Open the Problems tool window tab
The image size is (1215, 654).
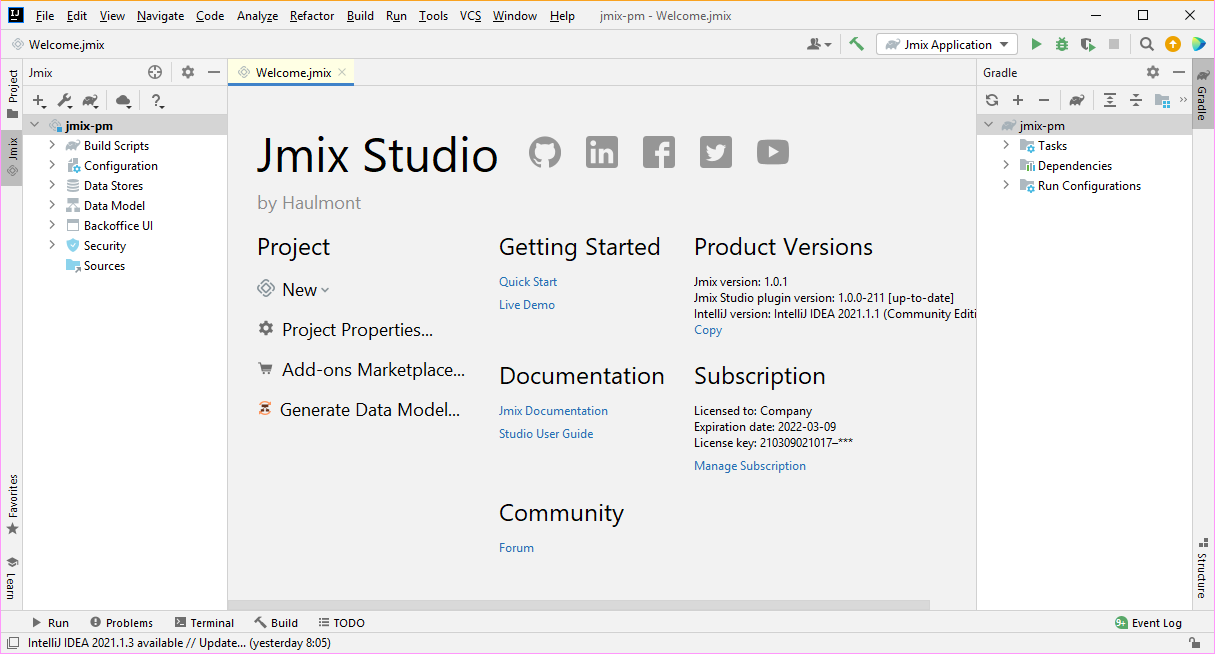pos(121,623)
